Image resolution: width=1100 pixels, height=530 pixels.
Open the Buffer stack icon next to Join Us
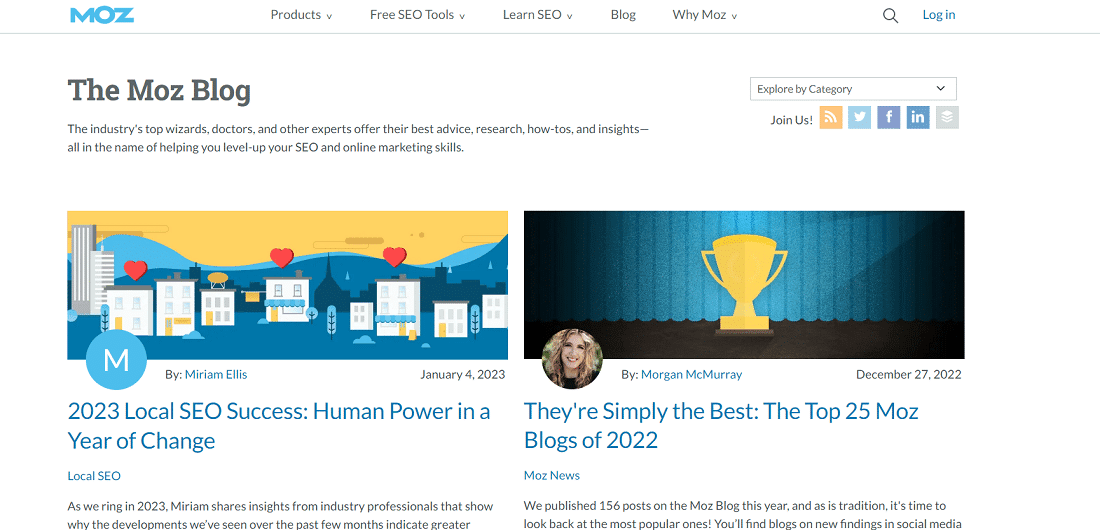(947, 117)
